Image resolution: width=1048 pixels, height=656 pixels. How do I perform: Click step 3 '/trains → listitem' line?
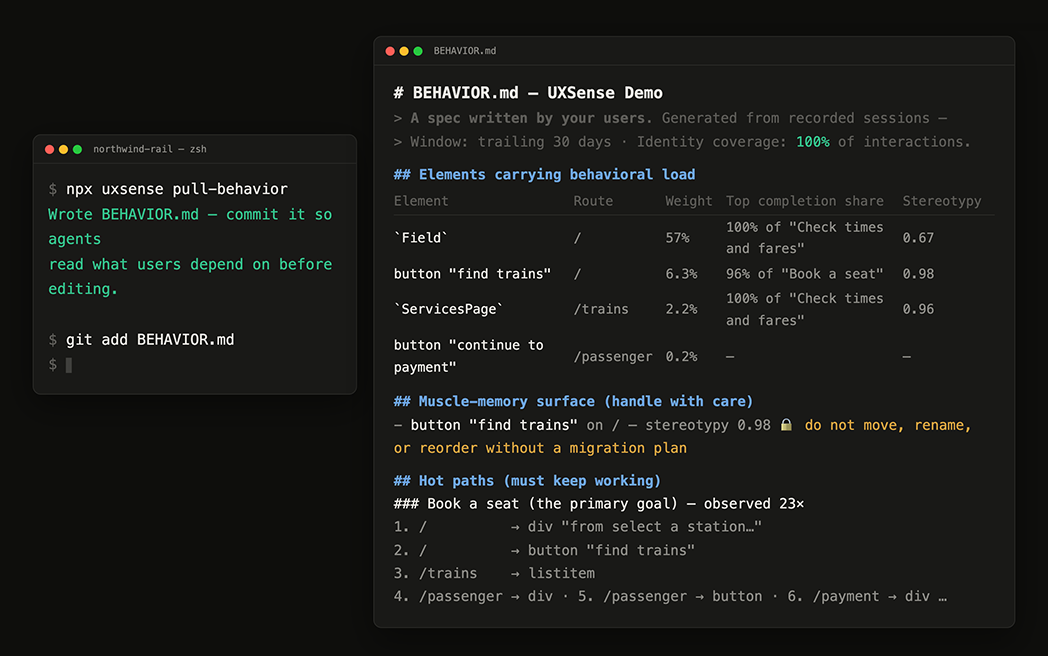[494, 574]
